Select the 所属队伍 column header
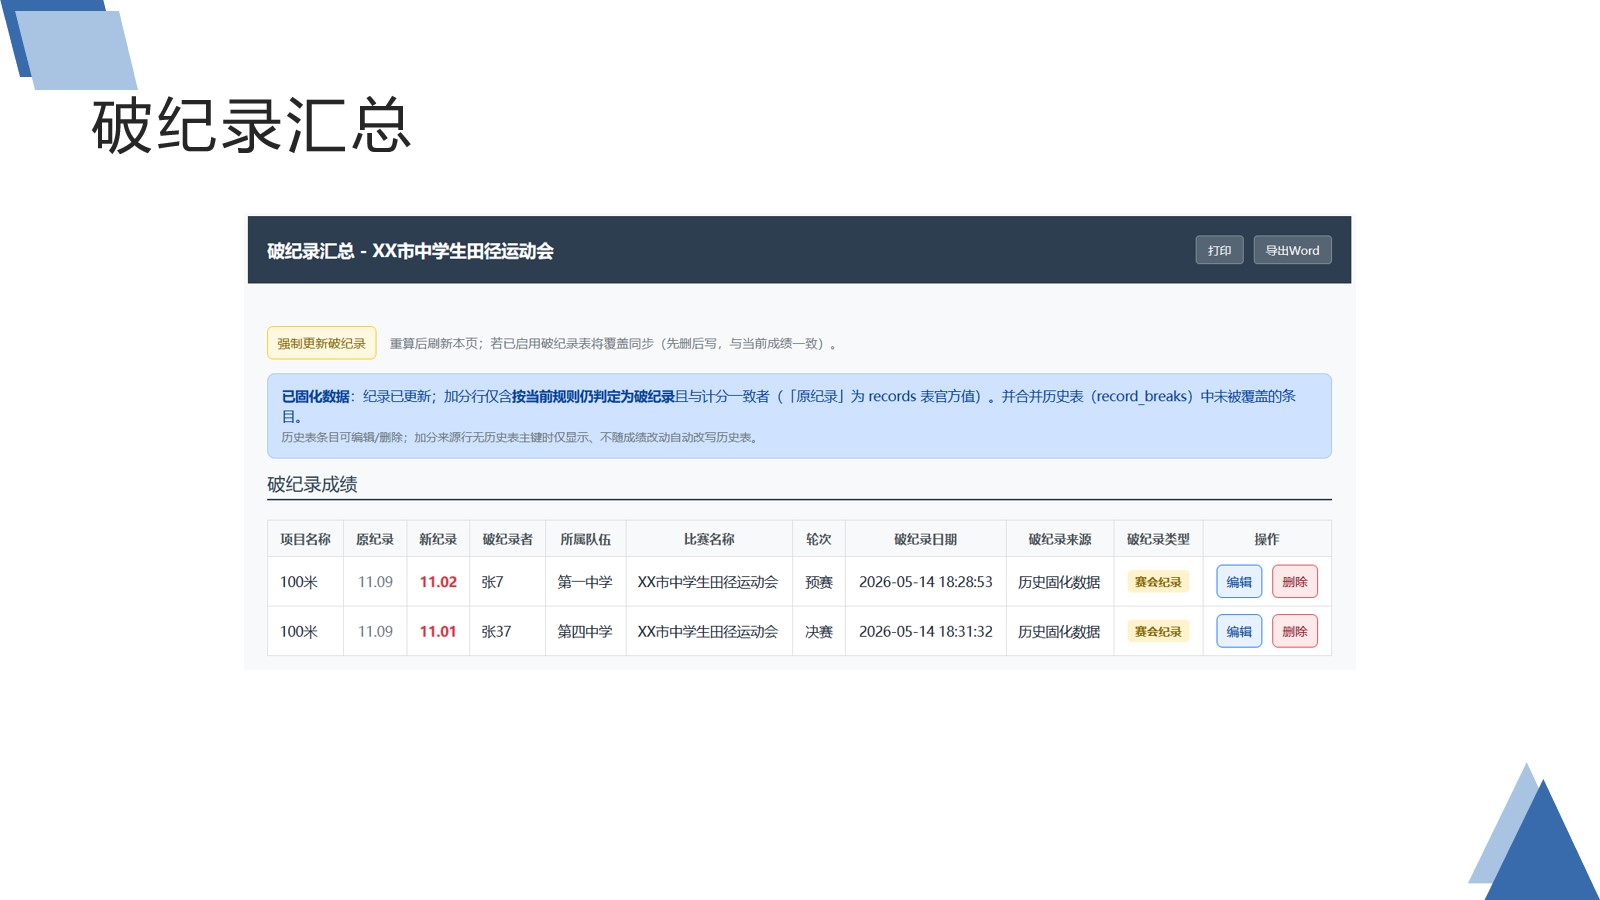Image resolution: width=1600 pixels, height=900 pixels. [x=585, y=539]
